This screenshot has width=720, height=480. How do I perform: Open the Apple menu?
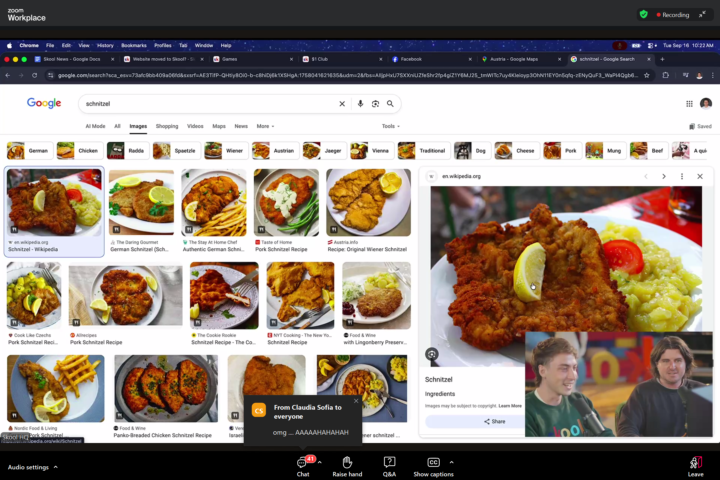[9, 45]
